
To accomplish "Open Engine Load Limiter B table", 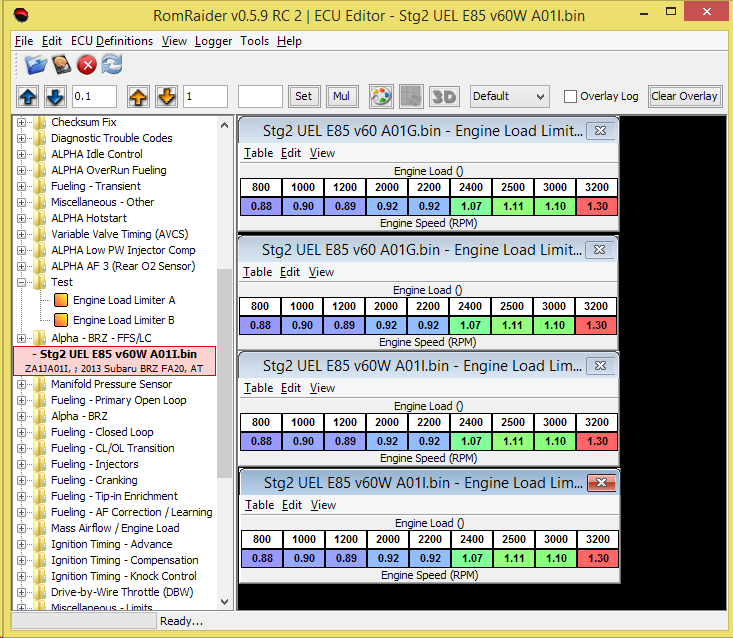I will (123, 320).
